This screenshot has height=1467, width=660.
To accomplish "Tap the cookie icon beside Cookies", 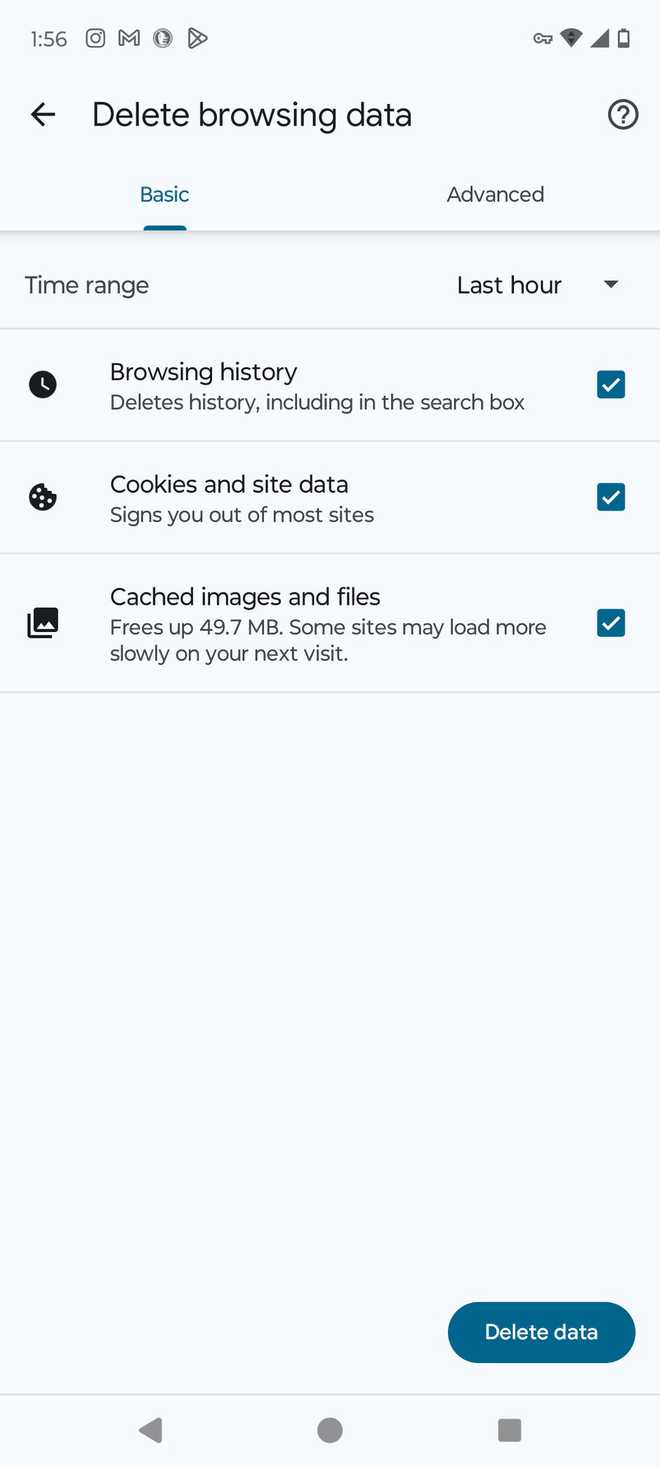I will (x=43, y=497).
